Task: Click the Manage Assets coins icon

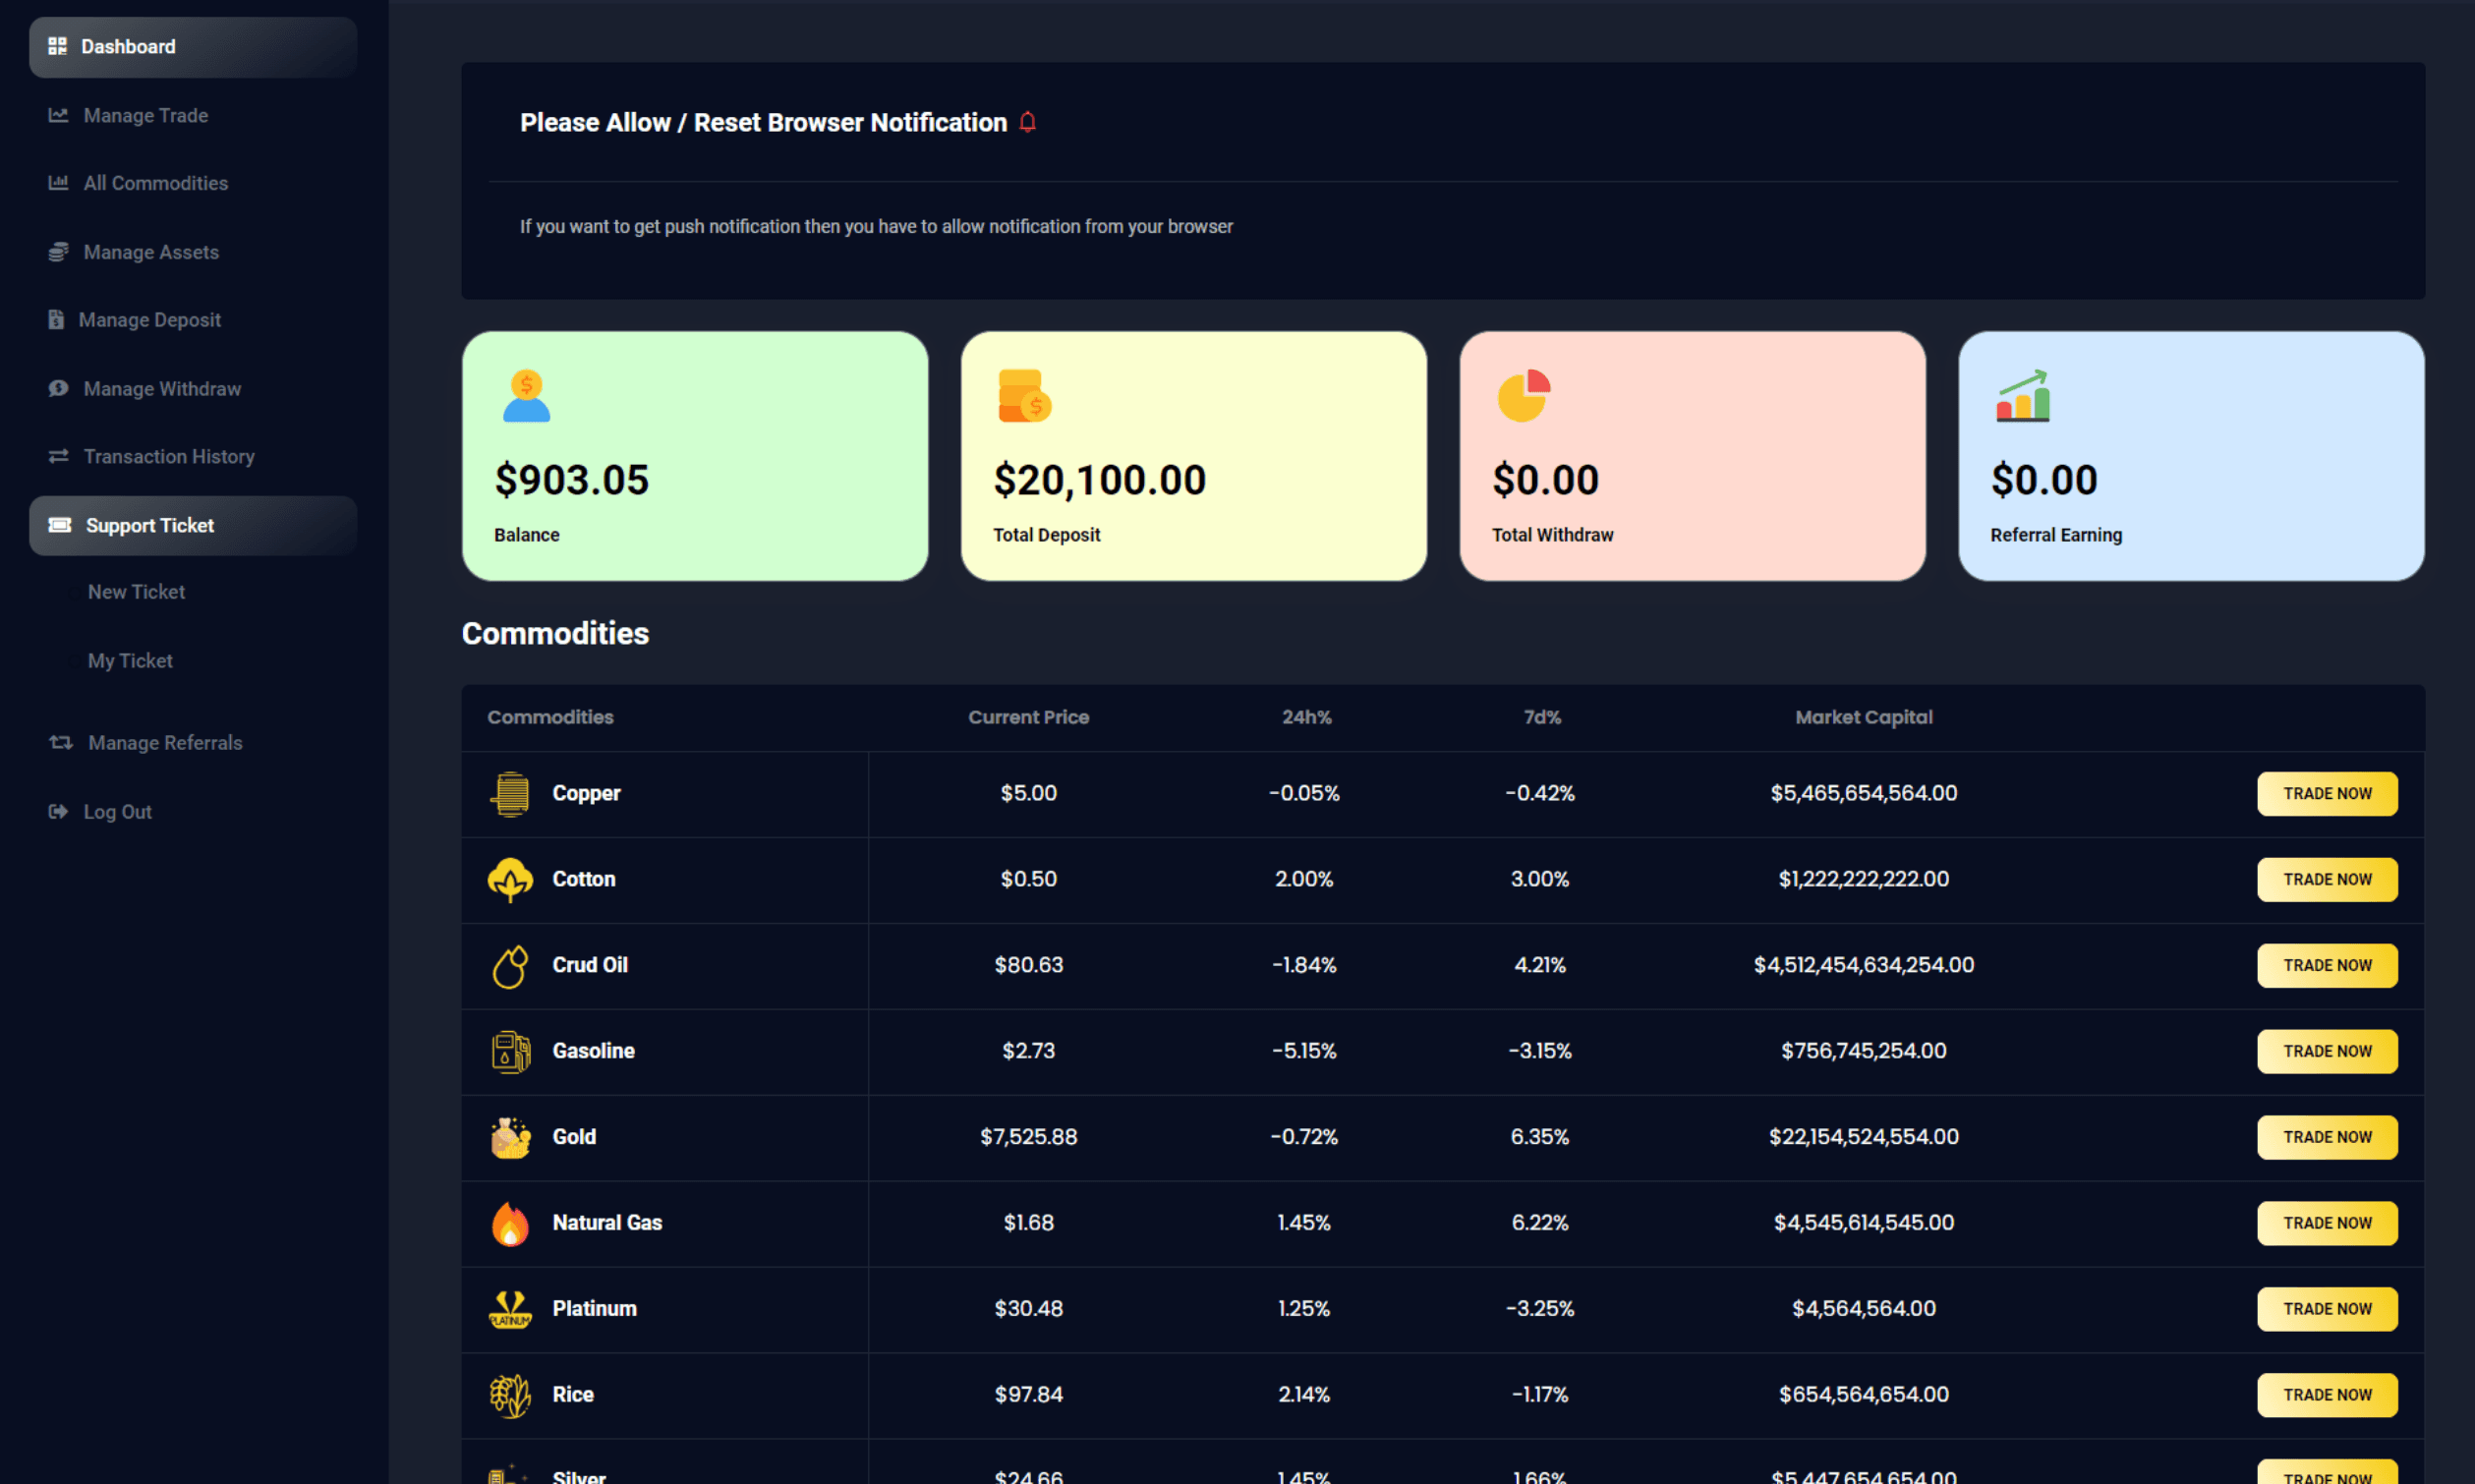Action: 59,251
